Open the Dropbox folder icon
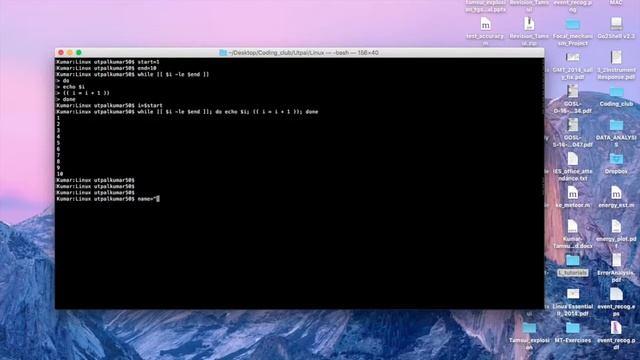The image size is (640, 360). (x=616, y=159)
